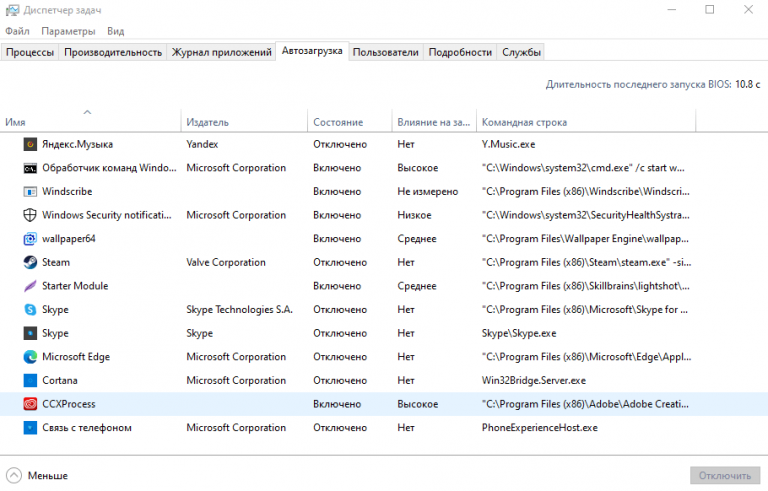The height and width of the screenshot is (491, 768).
Task: Switch to the Производительность tab
Action: [113, 52]
